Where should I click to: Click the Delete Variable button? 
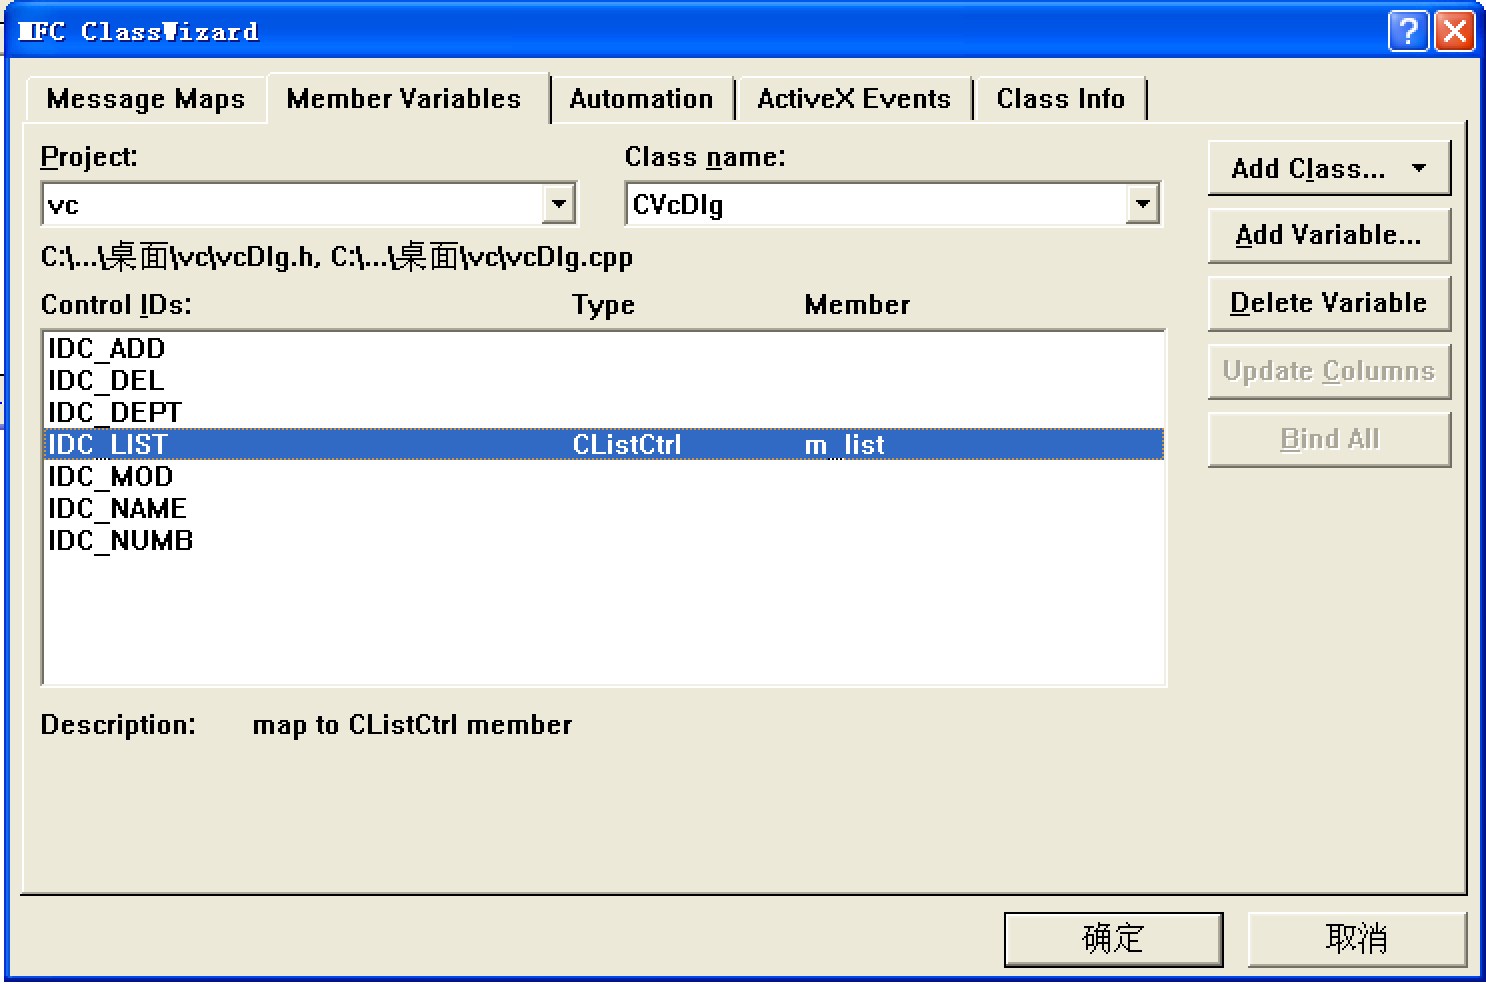tap(1328, 303)
